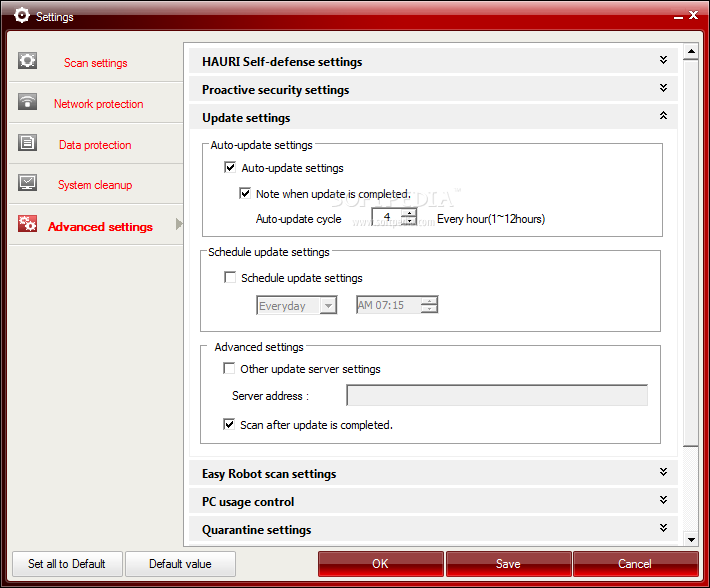Collapse the Update settings section

click(x=433, y=117)
